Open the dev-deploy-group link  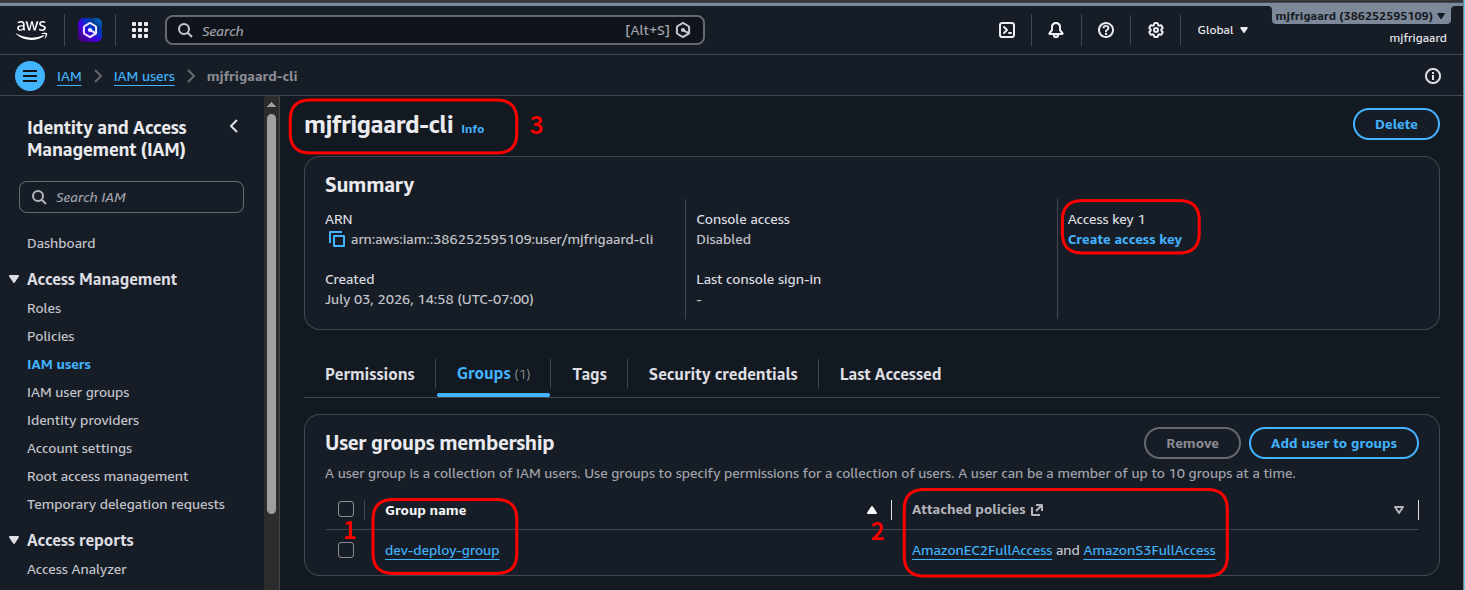(442, 550)
